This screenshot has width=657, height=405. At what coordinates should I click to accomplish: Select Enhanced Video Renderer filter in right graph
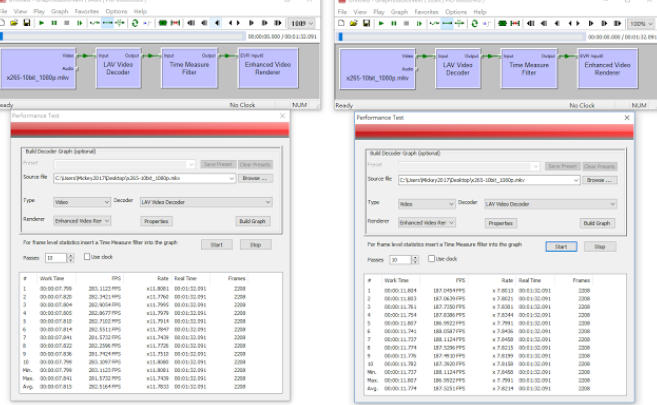coord(607,69)
